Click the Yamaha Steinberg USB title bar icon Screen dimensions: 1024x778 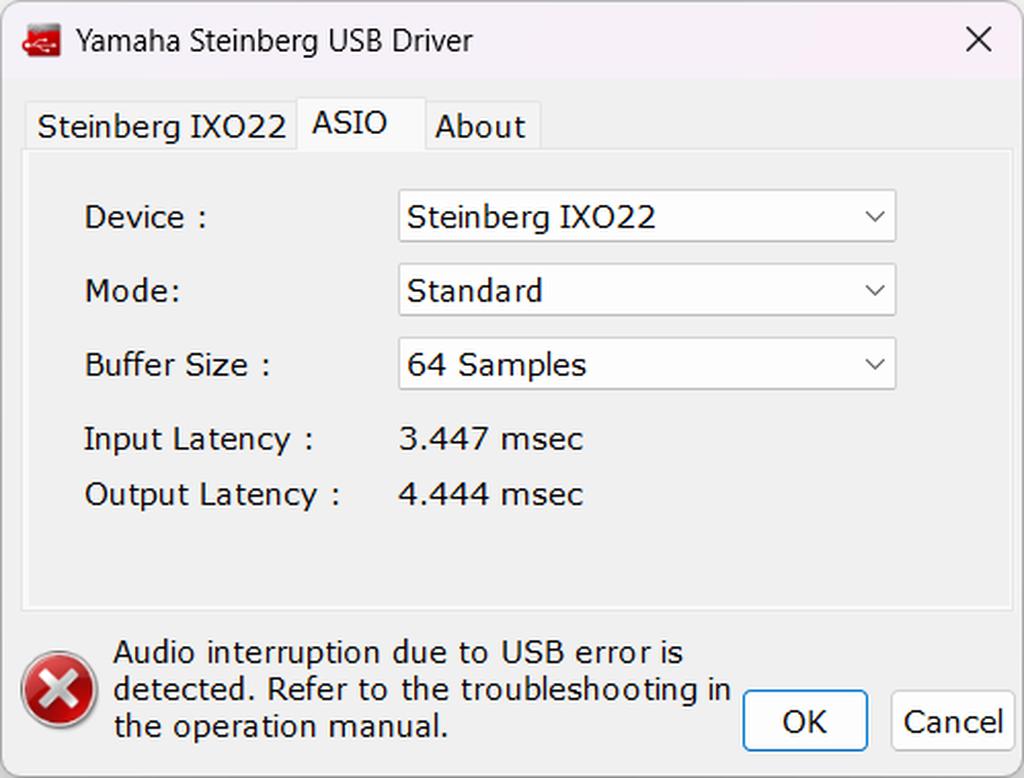click(x=43, y=40)
